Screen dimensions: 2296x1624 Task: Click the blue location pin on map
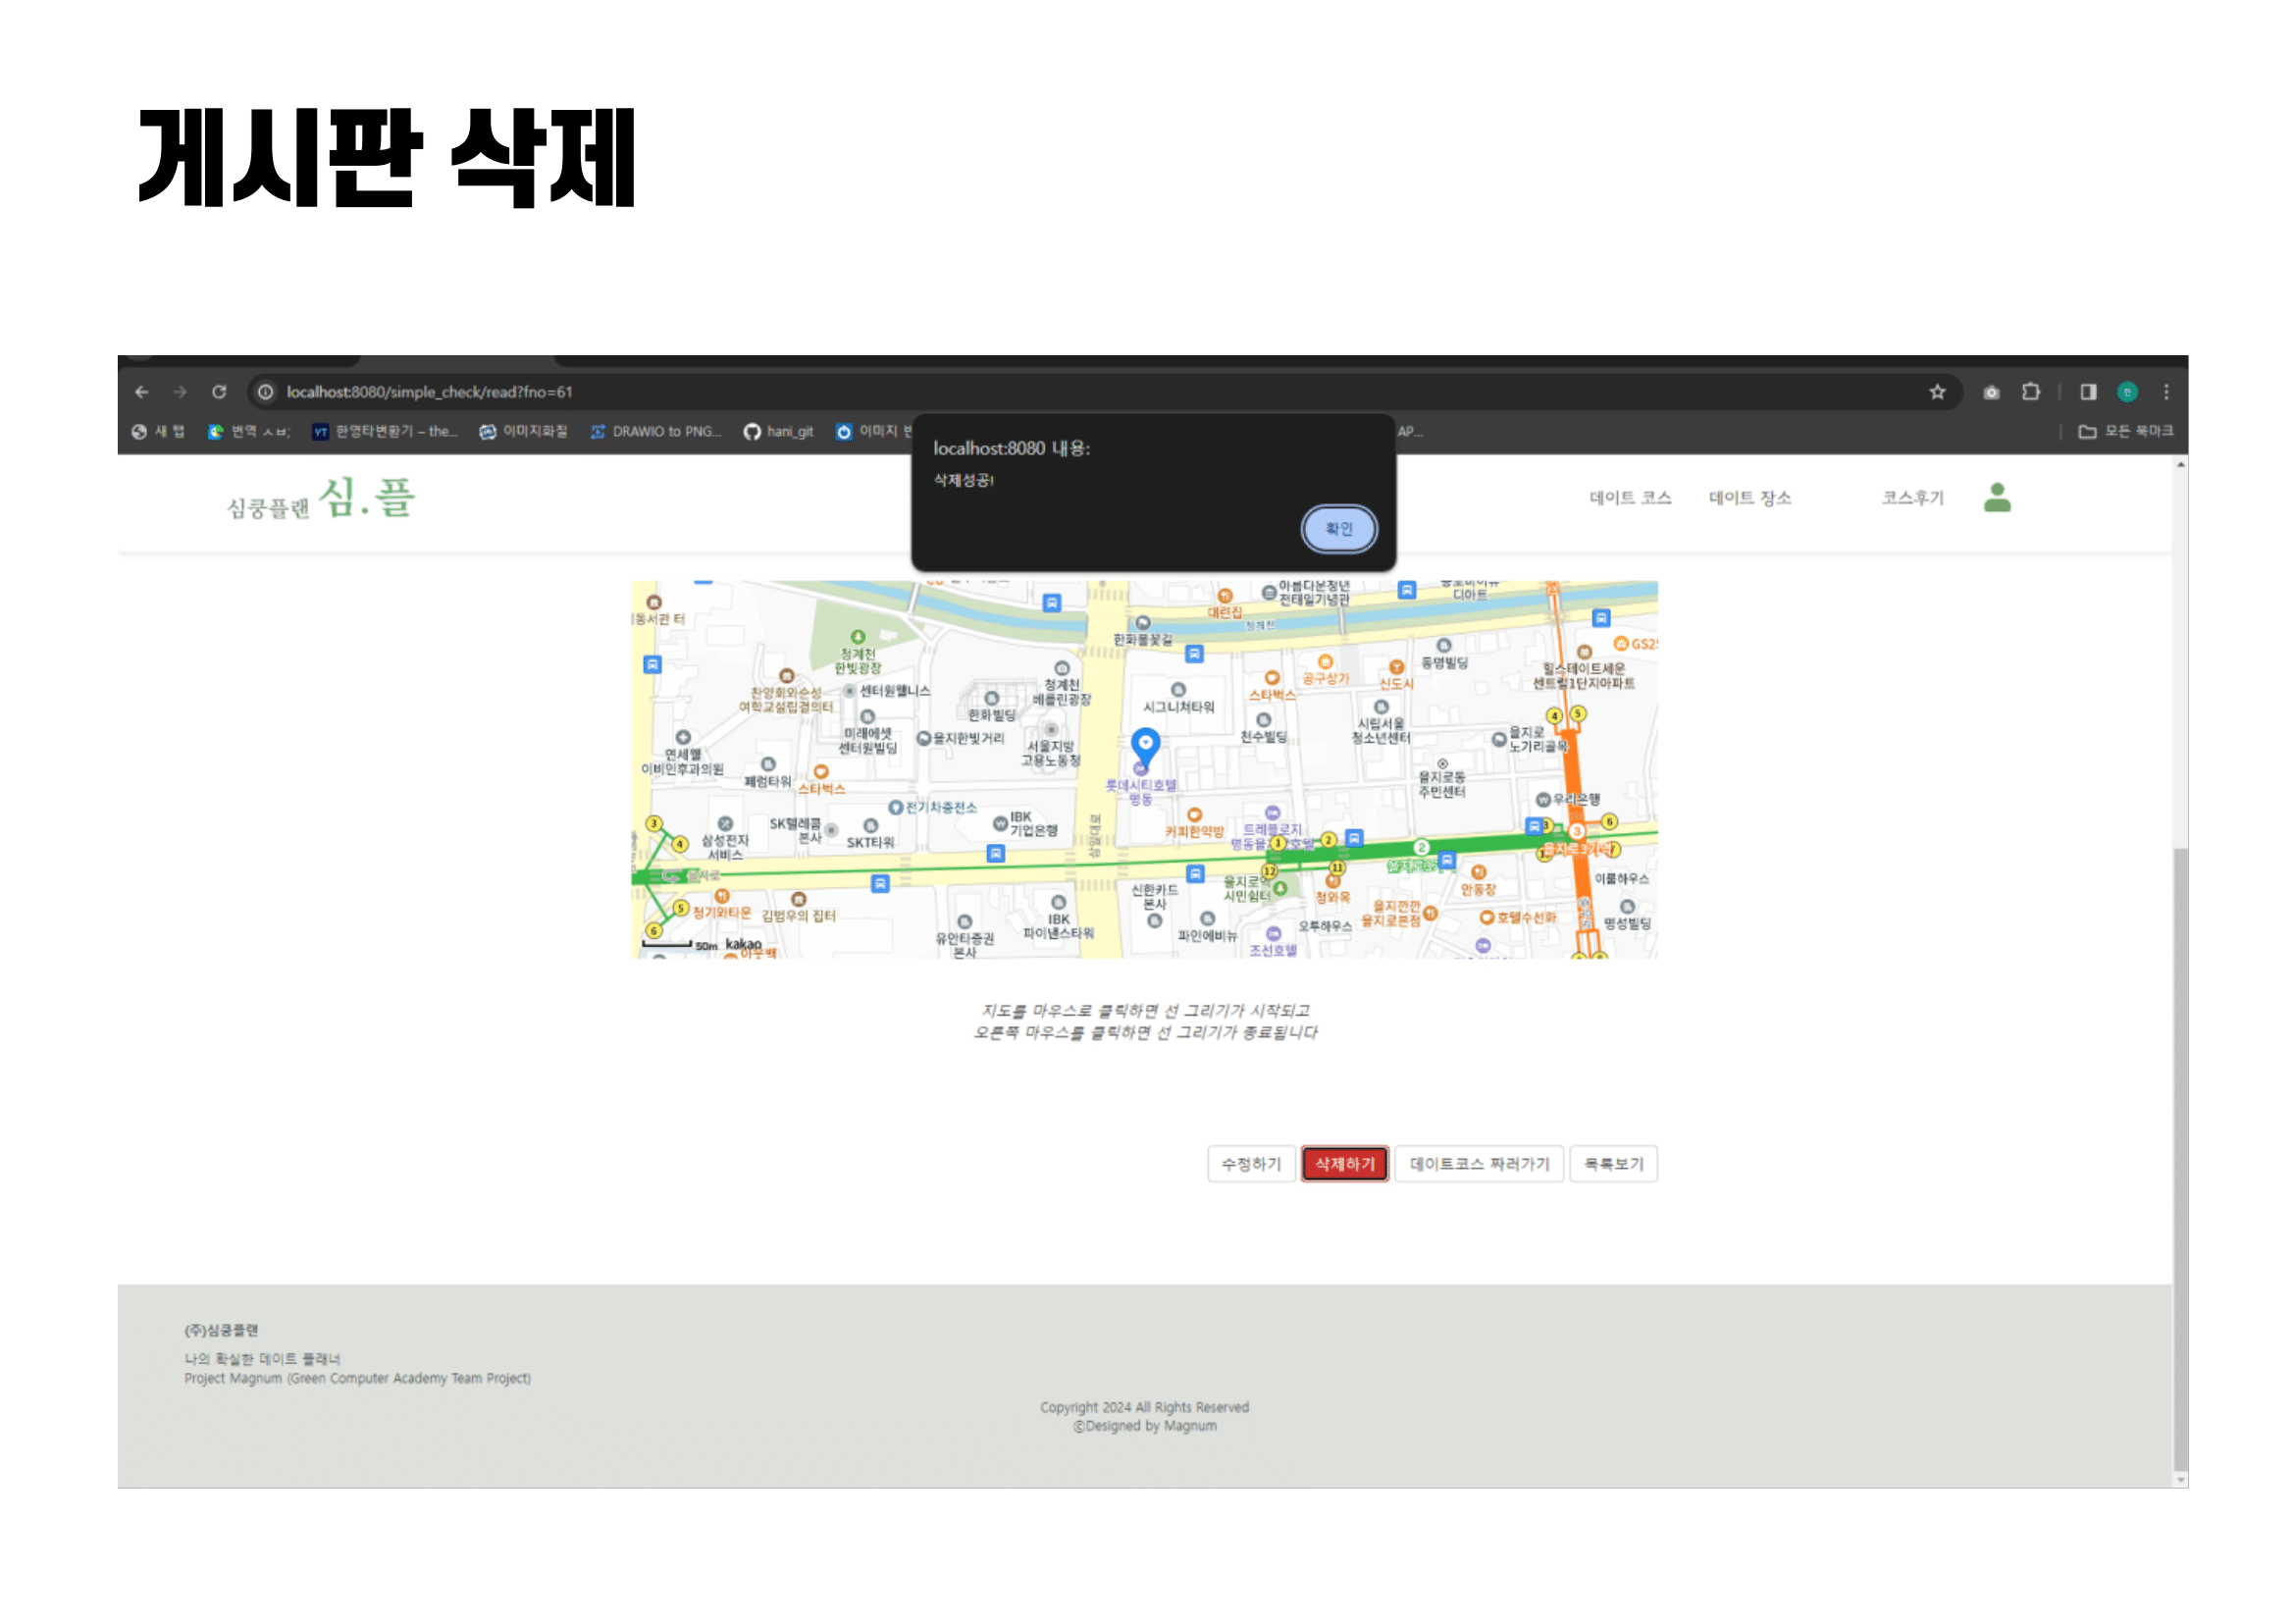tap(1145, 745)
